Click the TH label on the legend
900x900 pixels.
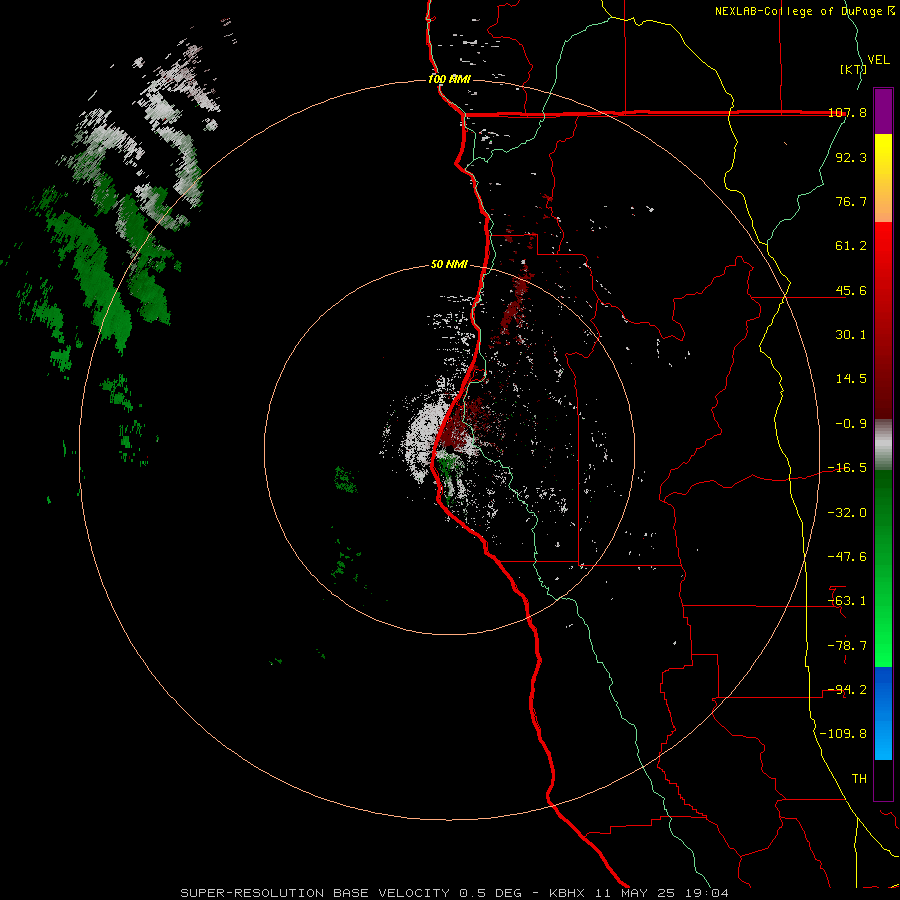pyautogui.click(x=859, y=779)
